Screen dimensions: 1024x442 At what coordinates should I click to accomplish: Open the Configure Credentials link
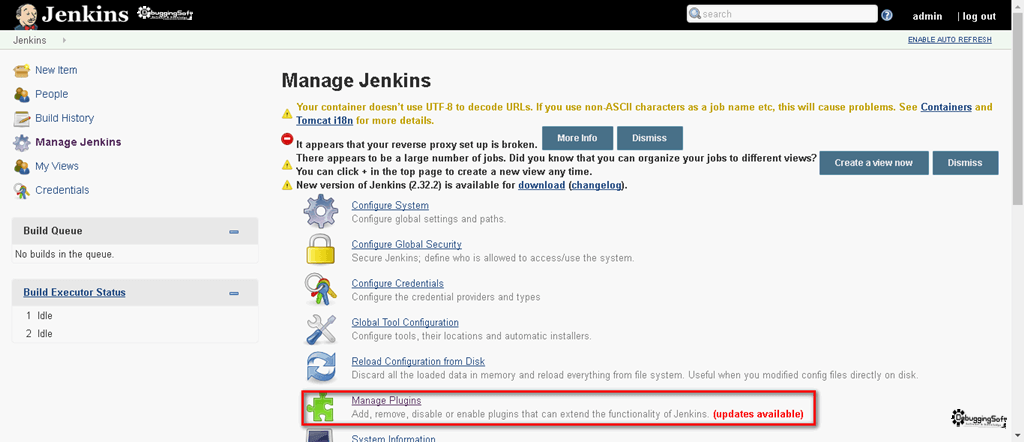[x=398, y=283]
